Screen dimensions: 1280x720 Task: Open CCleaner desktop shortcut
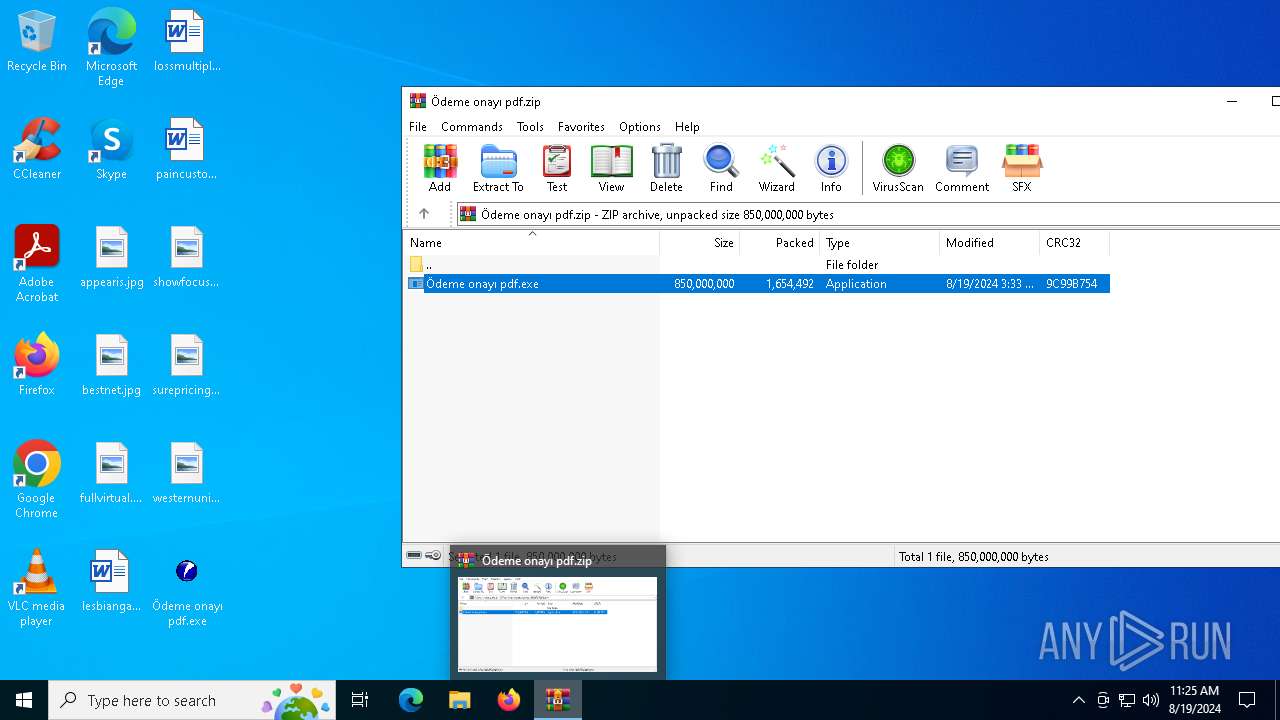coord(37,150)
